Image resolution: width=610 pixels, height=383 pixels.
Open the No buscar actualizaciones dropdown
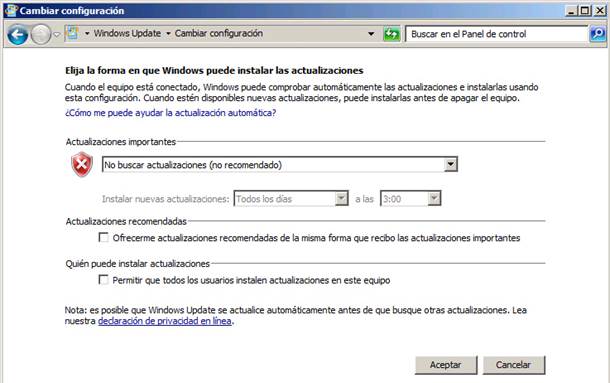279,165
